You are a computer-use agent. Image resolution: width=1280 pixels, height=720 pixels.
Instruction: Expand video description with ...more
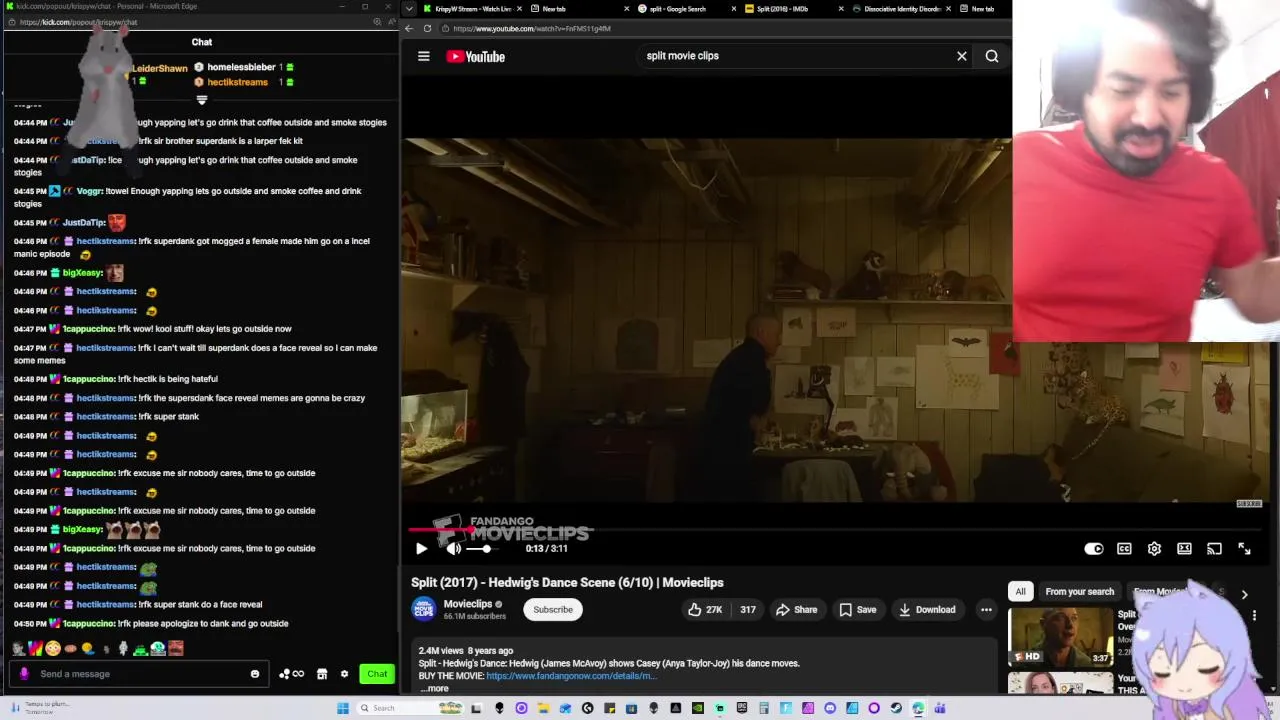[x=434, y=688]
